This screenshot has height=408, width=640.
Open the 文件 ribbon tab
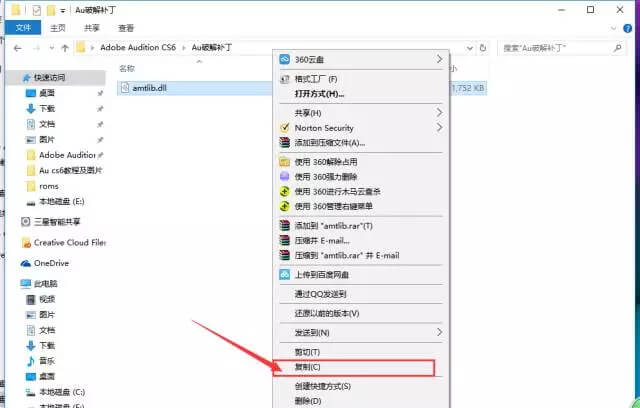pos(23,28)
